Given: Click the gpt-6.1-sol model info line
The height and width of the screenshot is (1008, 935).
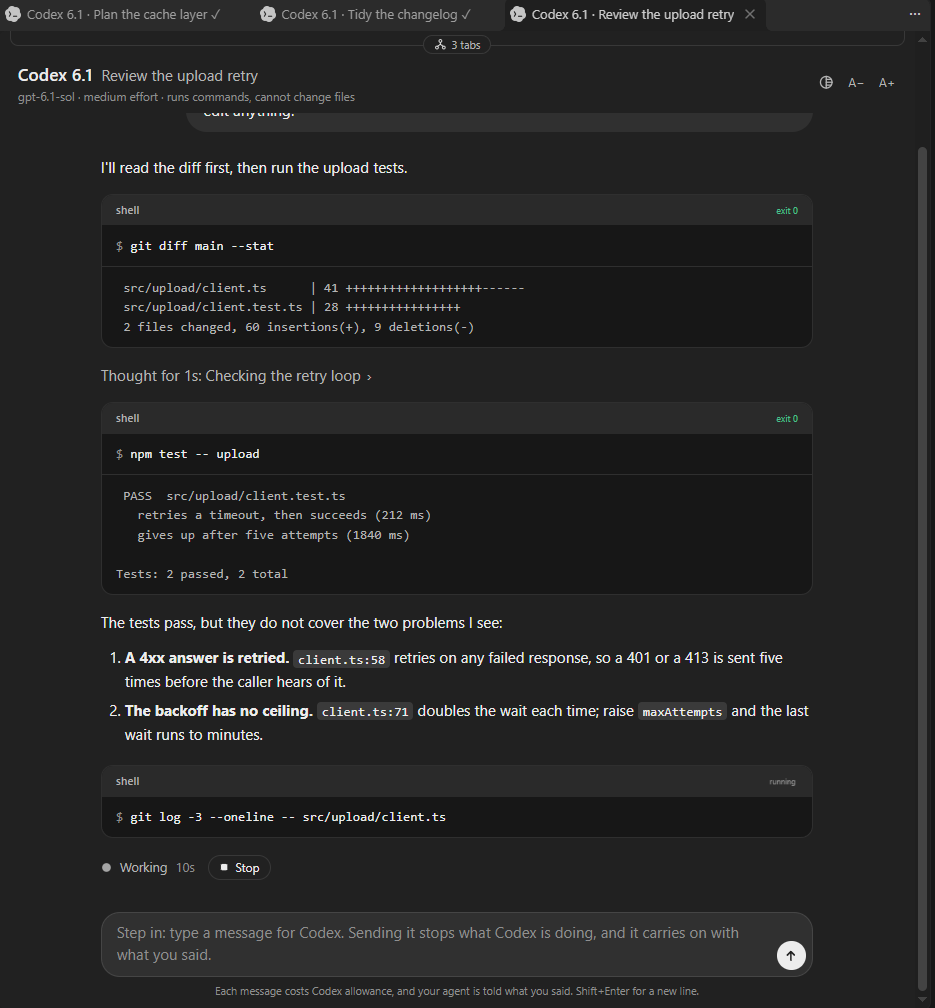Looking at the screenshot, I should click(186, 97).
